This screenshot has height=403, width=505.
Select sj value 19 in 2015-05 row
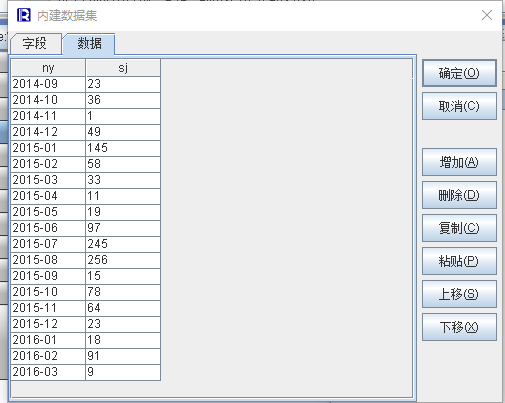[123, 212]
